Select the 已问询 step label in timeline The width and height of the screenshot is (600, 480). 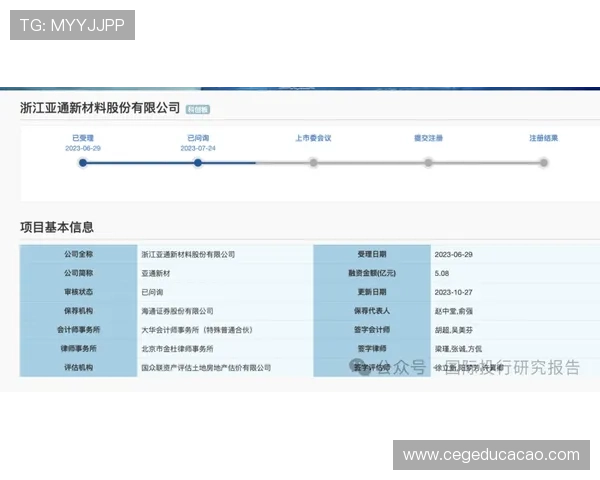[198, 138]
